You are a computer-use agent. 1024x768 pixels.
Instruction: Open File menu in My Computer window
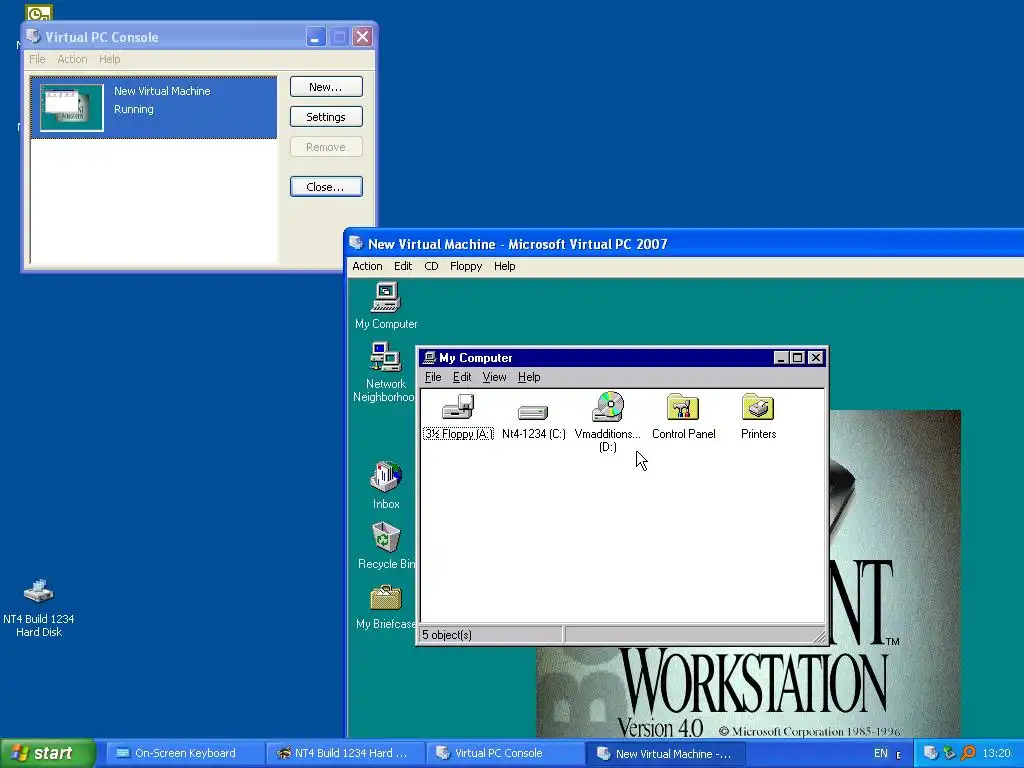point(433,377)
